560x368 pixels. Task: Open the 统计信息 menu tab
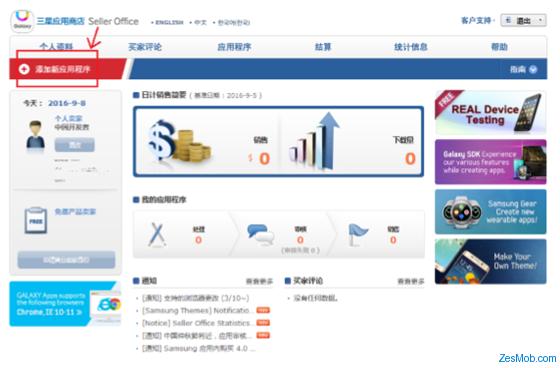click(x=411, y=47)
